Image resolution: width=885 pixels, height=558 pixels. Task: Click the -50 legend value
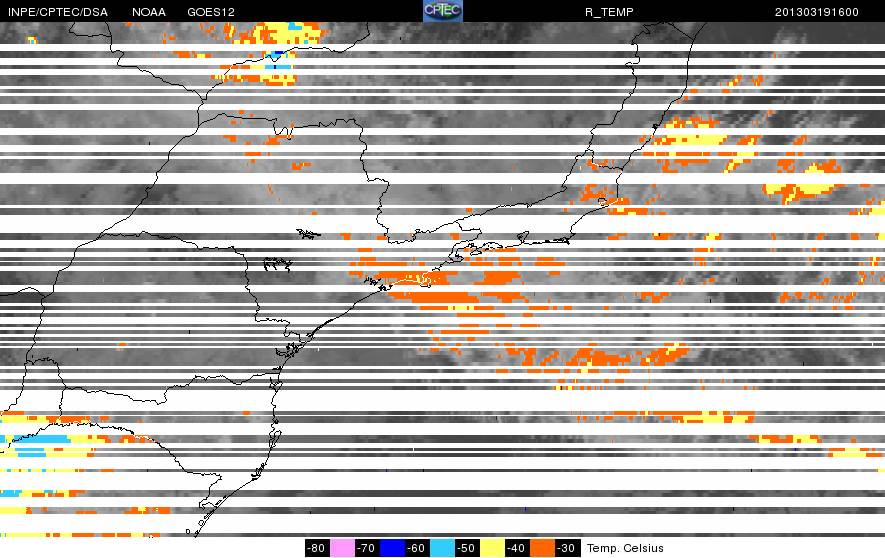pyautogui.click(x=467, y=548)
